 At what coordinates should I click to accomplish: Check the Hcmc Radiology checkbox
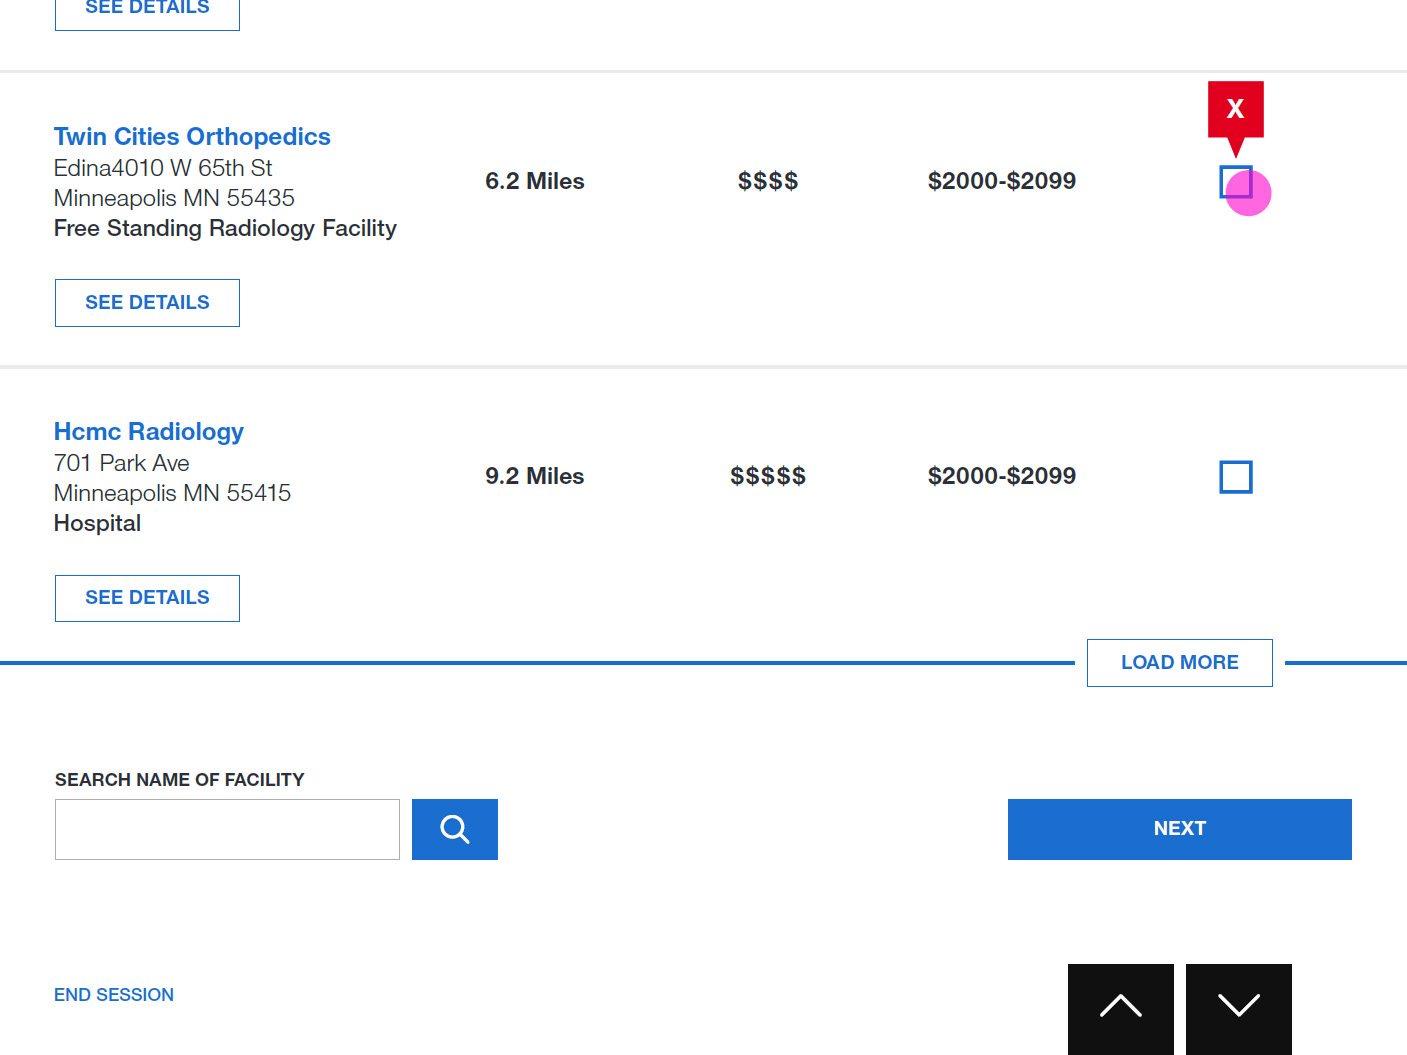pyautogui.click(x=1236, y=477)
